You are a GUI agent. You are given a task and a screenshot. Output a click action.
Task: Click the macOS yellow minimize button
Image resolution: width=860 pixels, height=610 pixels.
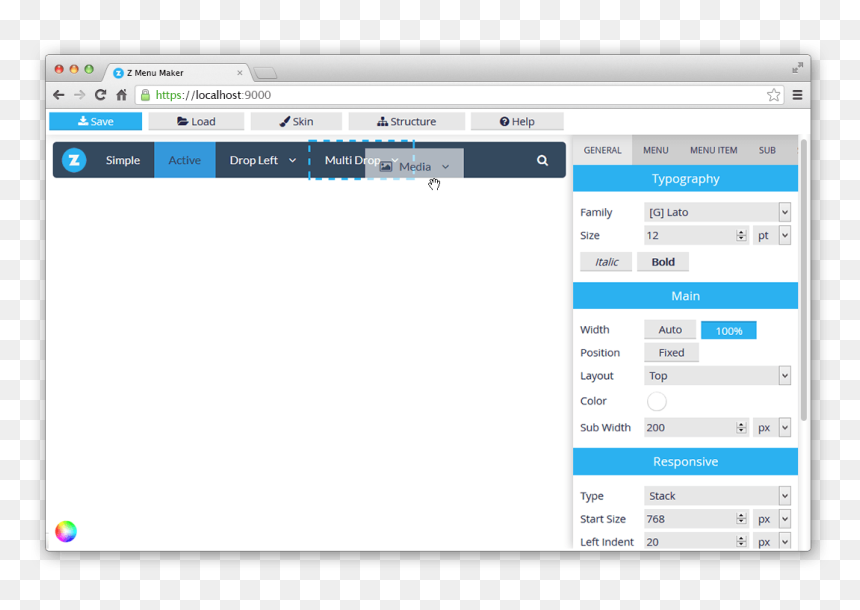(x=74, y=69)
